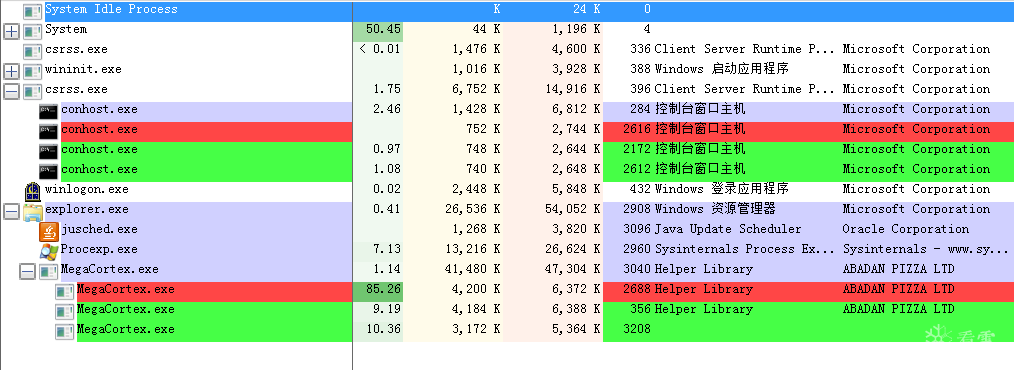Click the 85.26 CPU usage value

pos(383,289)
